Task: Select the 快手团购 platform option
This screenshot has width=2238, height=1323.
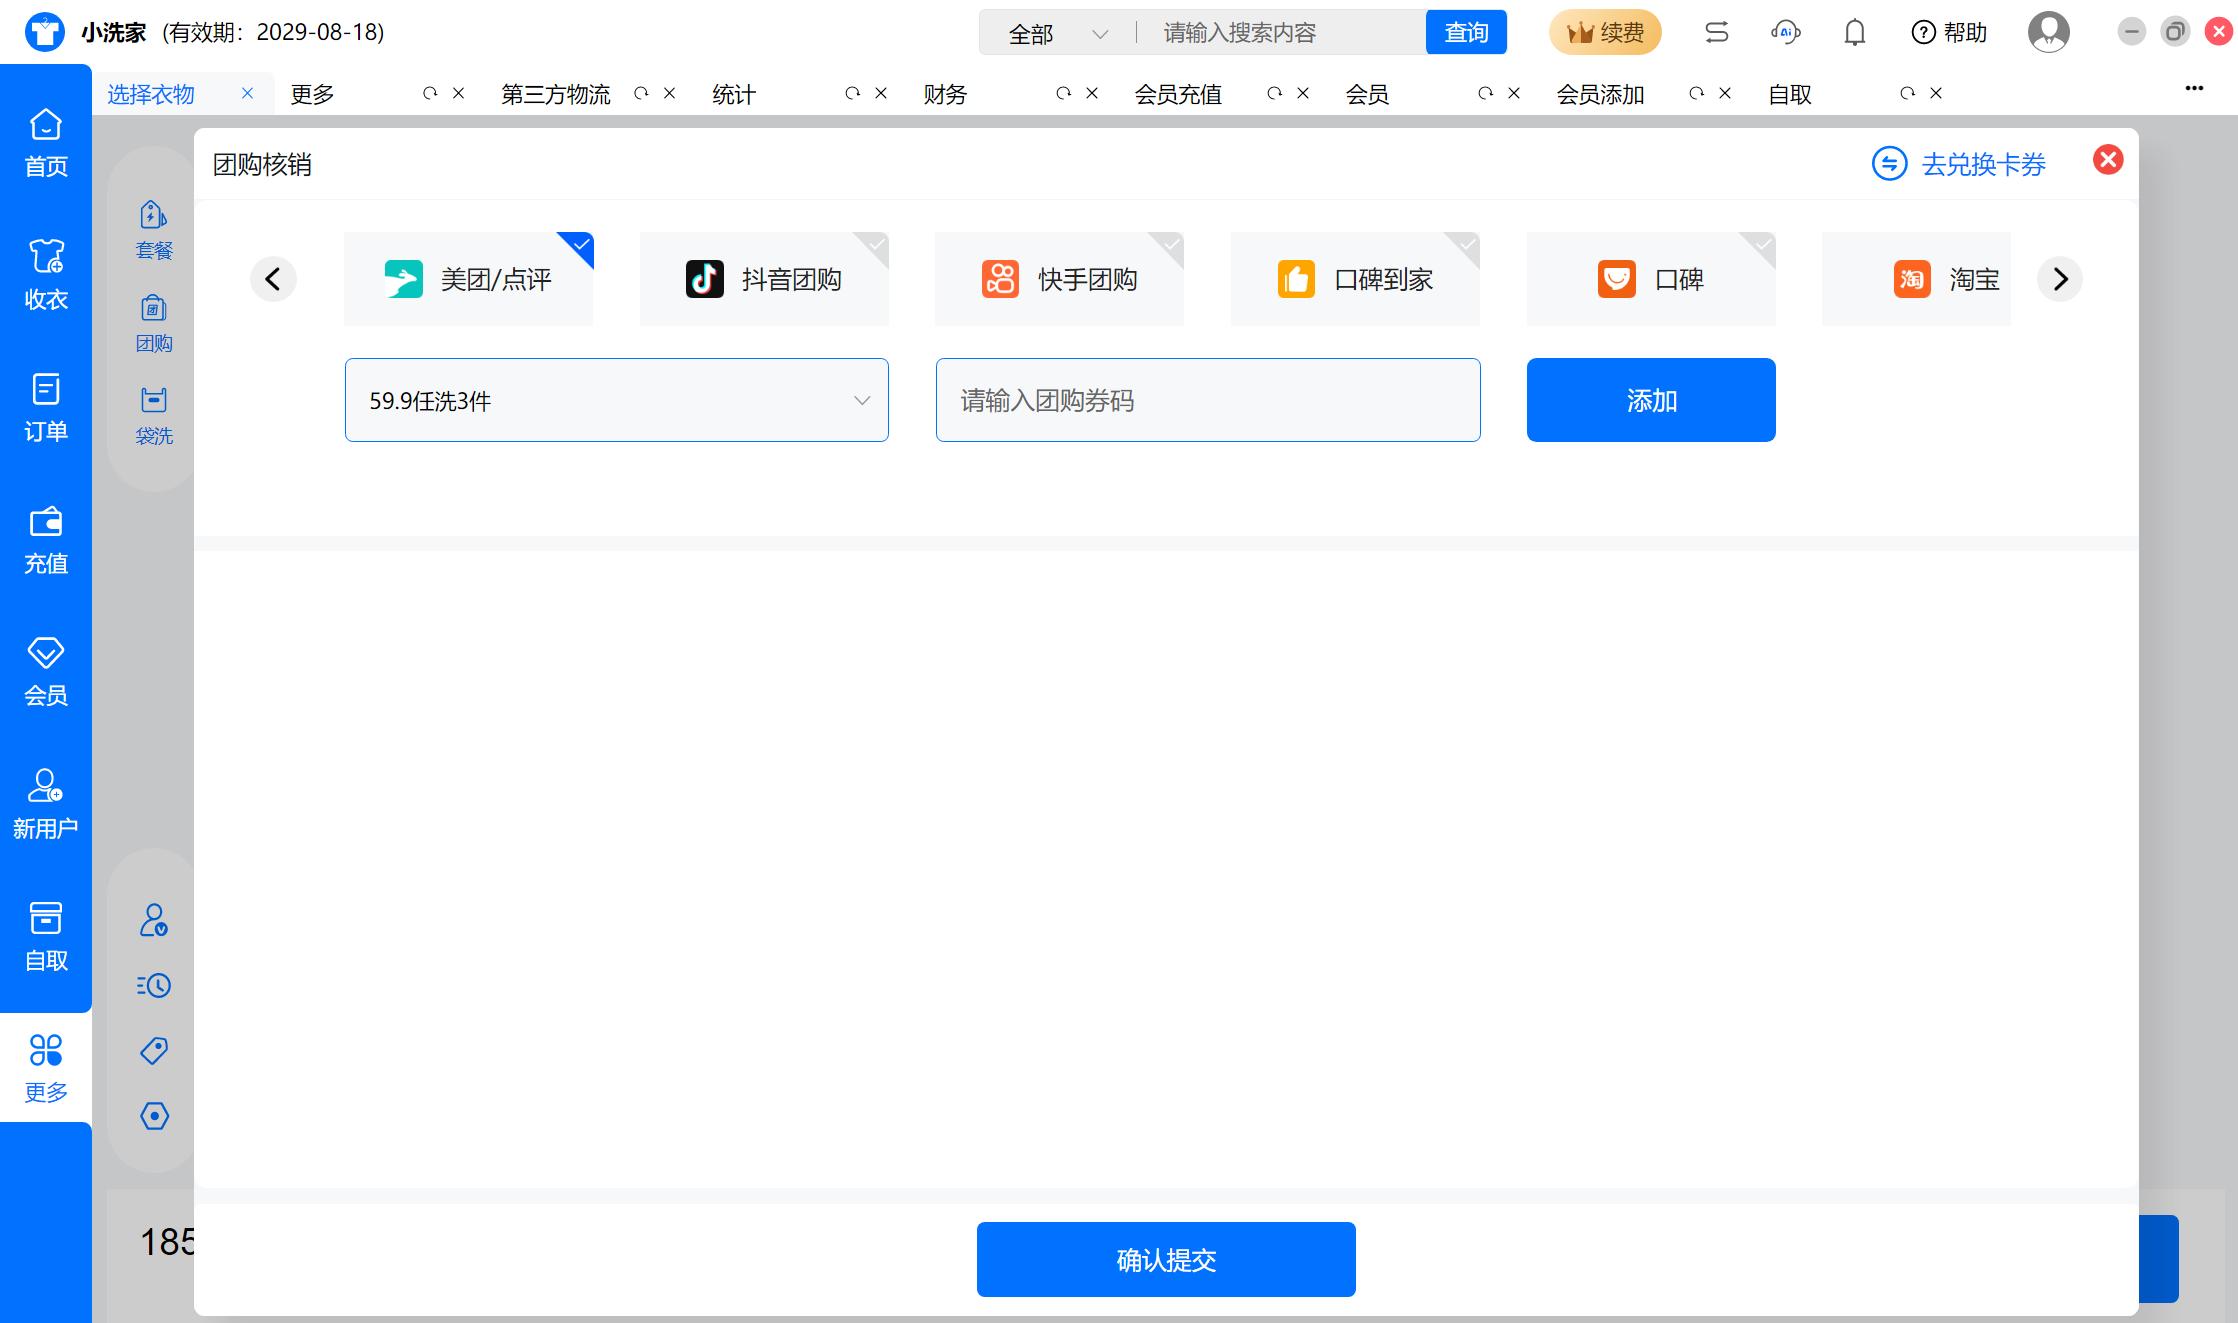Action: click(1059, 279)
